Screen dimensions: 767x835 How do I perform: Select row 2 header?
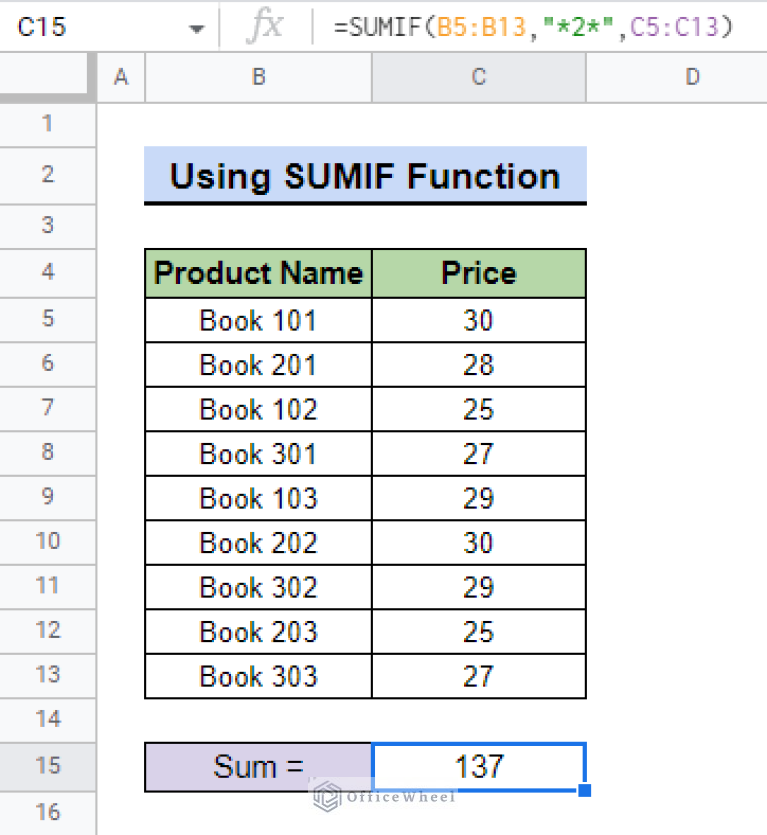pos(48,175)
